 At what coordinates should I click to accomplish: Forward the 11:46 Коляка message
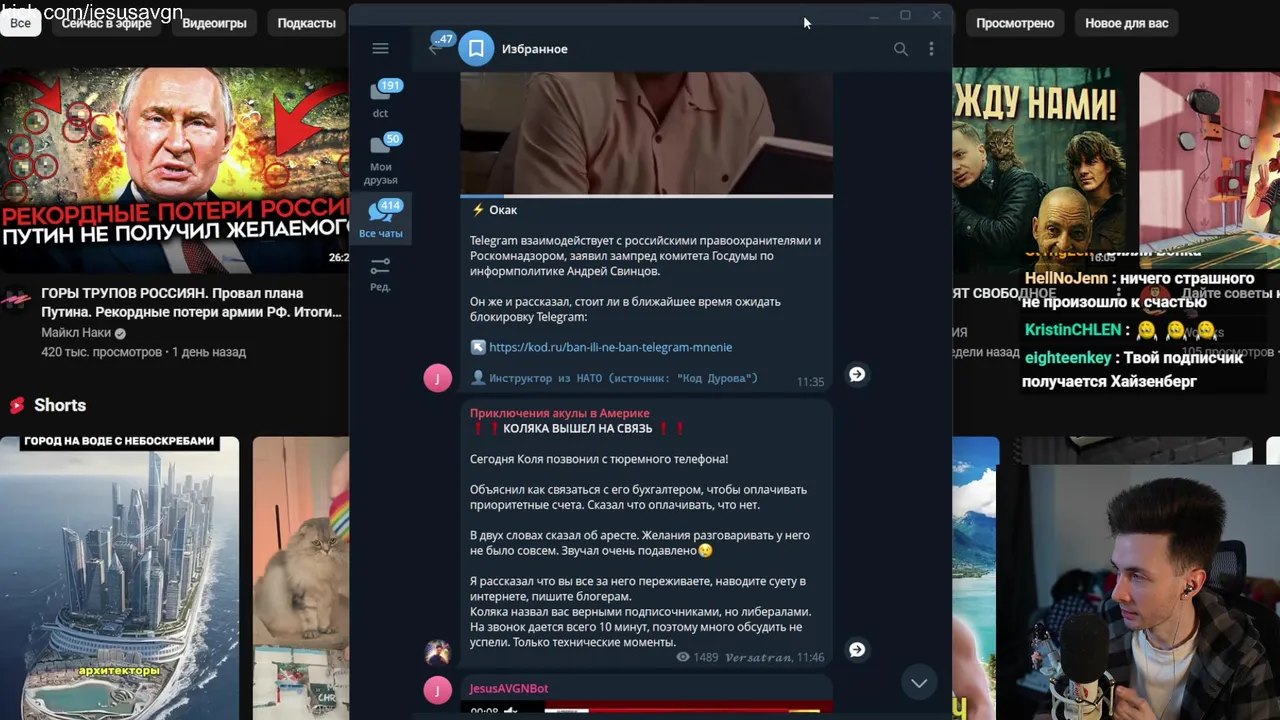click(857, 650)
